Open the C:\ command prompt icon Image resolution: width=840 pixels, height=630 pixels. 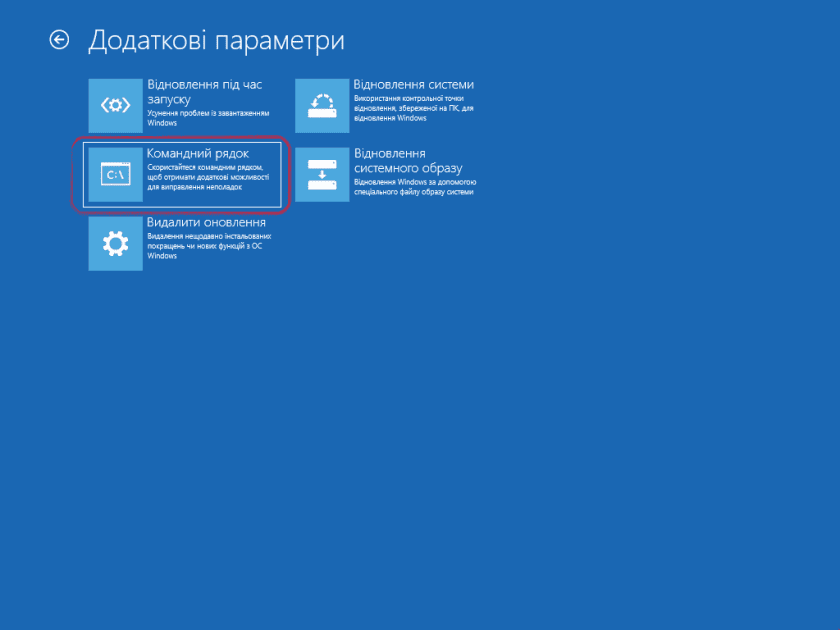click(115, 175)
